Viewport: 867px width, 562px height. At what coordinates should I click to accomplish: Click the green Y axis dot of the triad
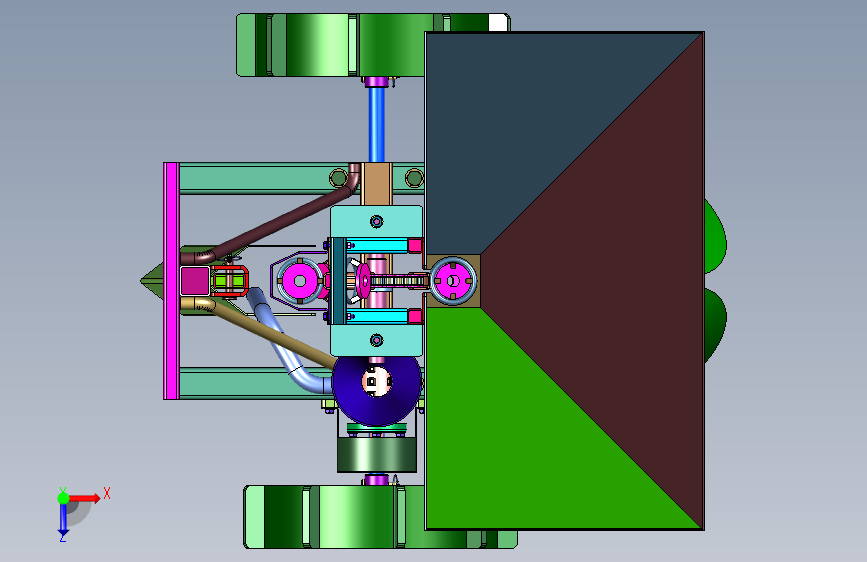(63, 498)
